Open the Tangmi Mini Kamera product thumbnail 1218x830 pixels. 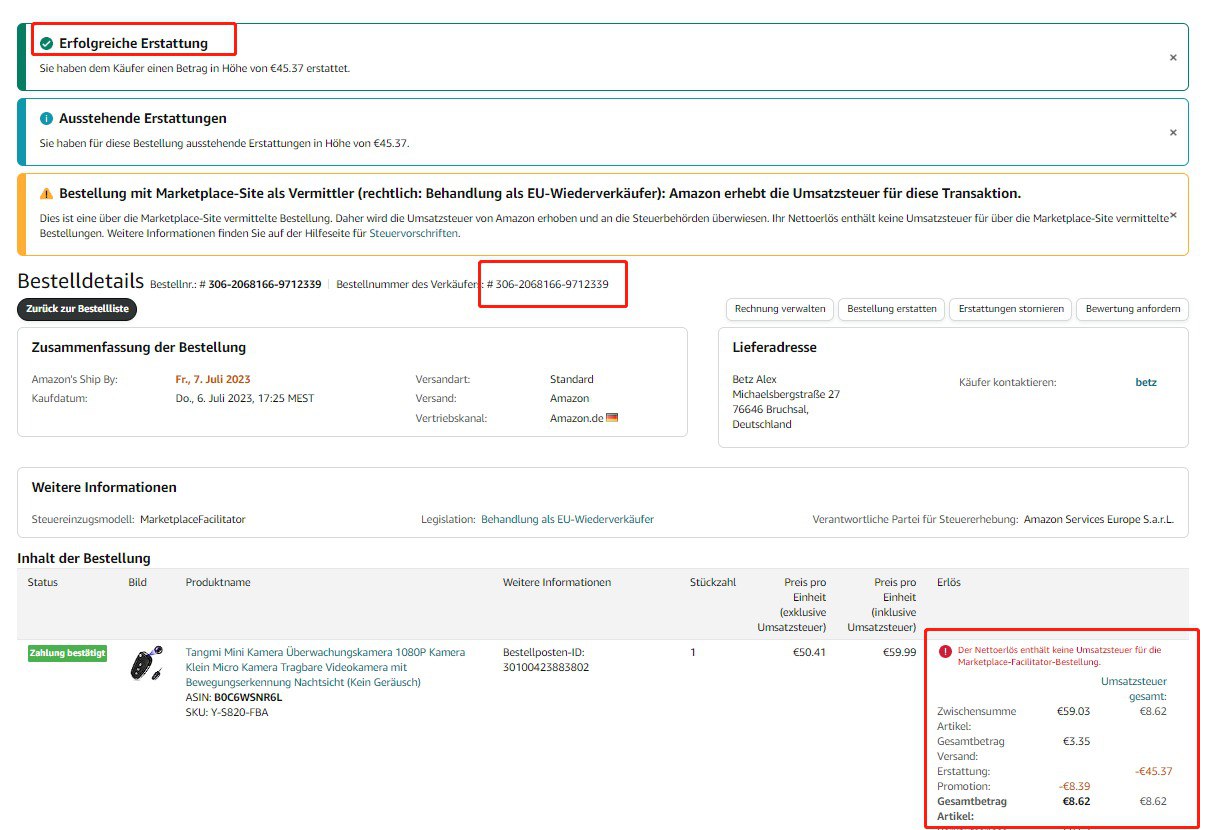coord(147,666)
